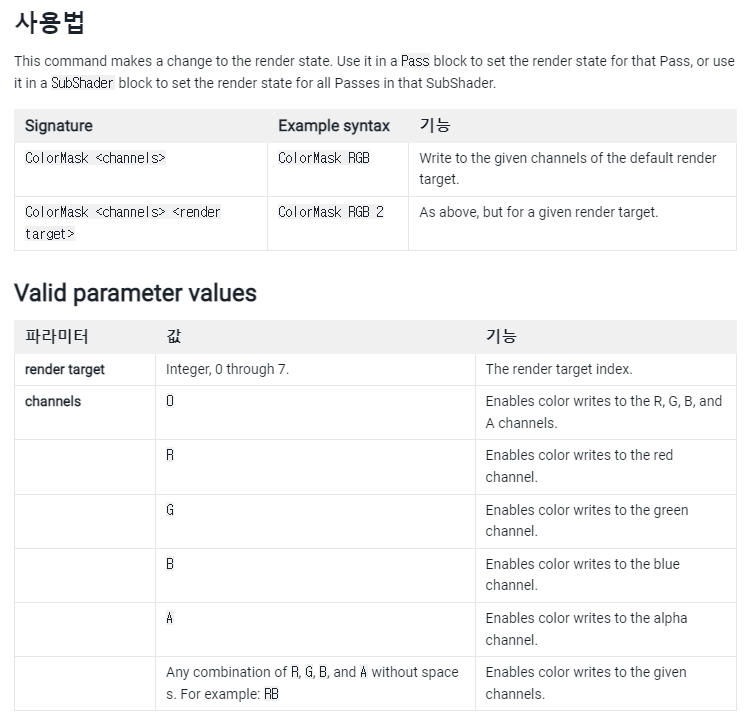Click the "사용법" section heading
Viewport: 749px width, 716px height.
[48, 22]
